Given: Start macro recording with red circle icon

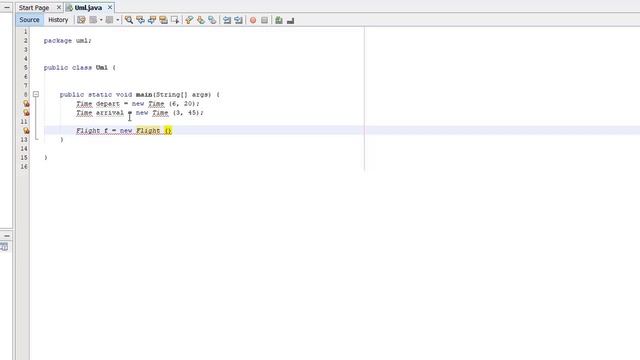Looking at the screenshot, I should tap(253, 20).
